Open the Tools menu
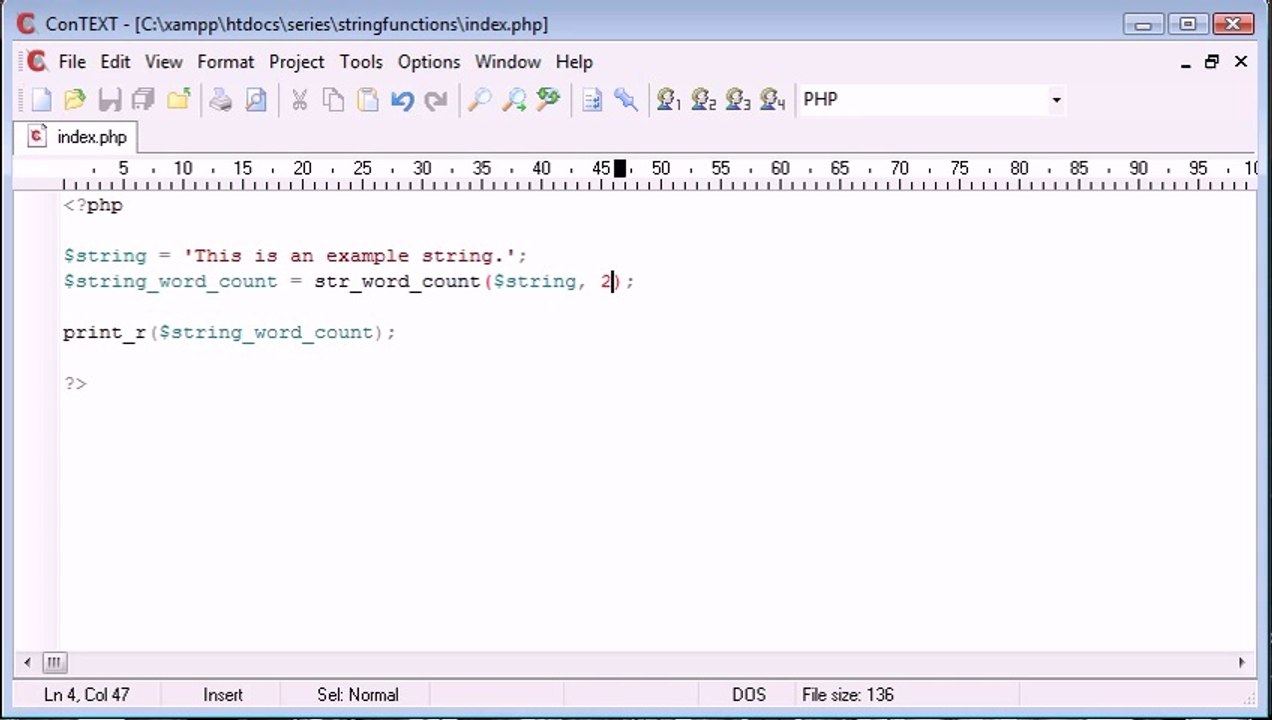Image resolution: width=1272 pixels, height=720 pixels. [x=361, y=62]
